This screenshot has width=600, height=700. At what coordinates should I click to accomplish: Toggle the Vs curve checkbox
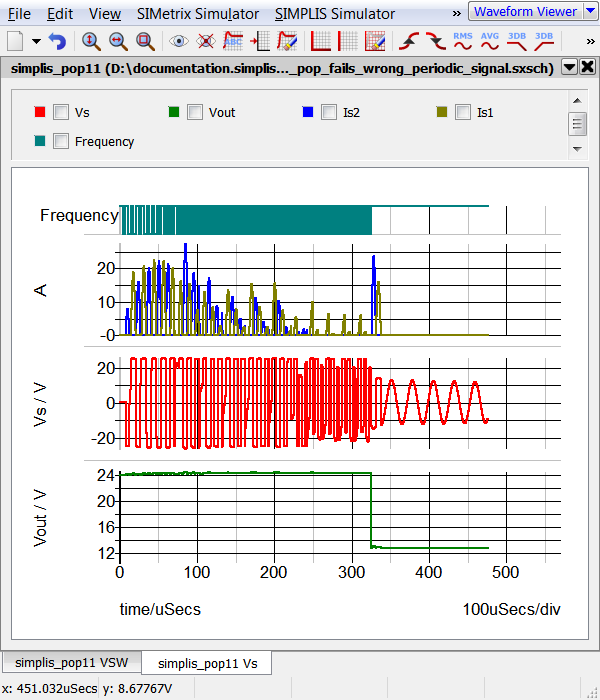[61, 112]
